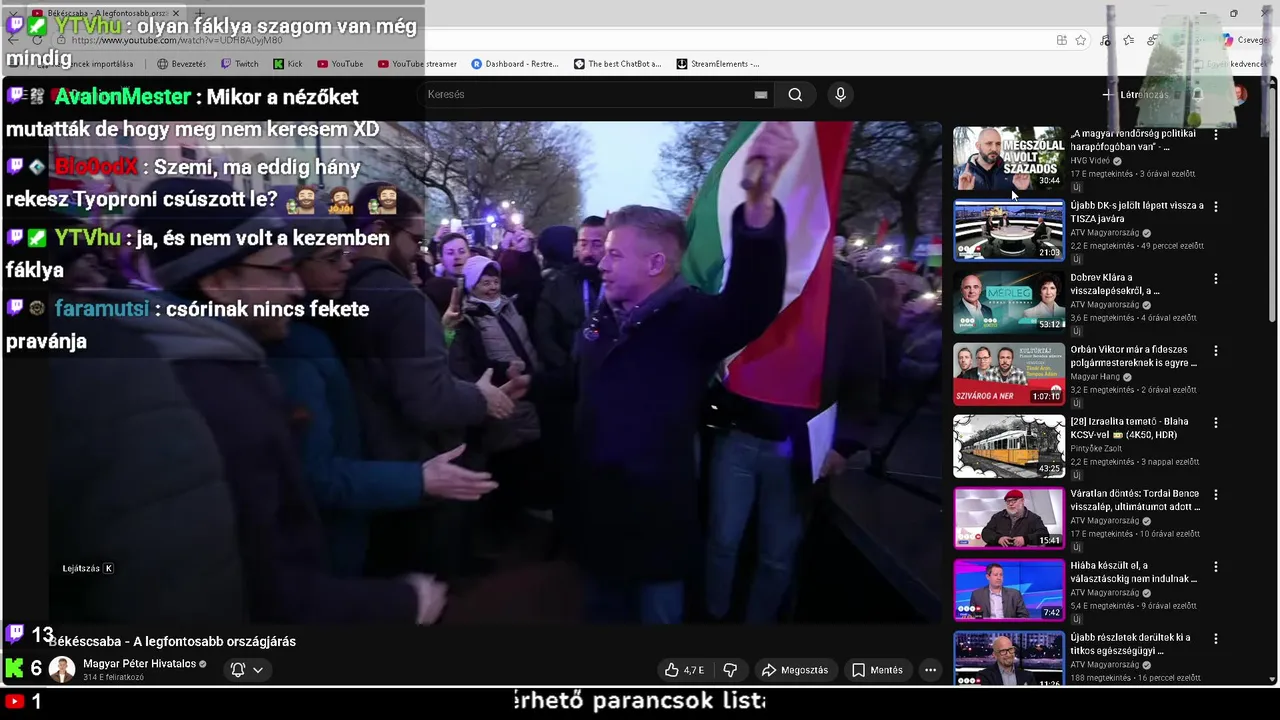Click the browser address bar URL
1280x720 pixels.
point(177,40)
